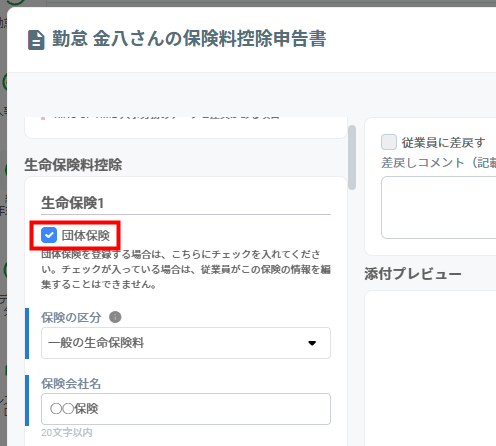Open the 保険の区分 dropdown
Screen dimensions: 496x446
pos(186,343)
